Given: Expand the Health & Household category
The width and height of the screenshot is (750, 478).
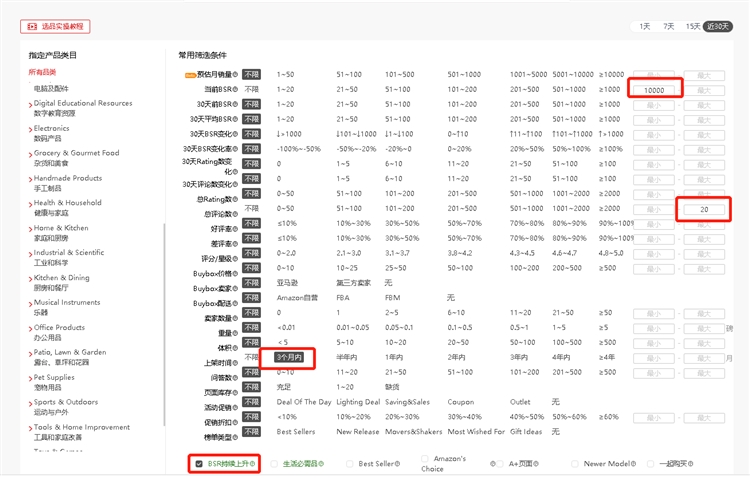Looking at the screenshot, I should pos(31,204).
